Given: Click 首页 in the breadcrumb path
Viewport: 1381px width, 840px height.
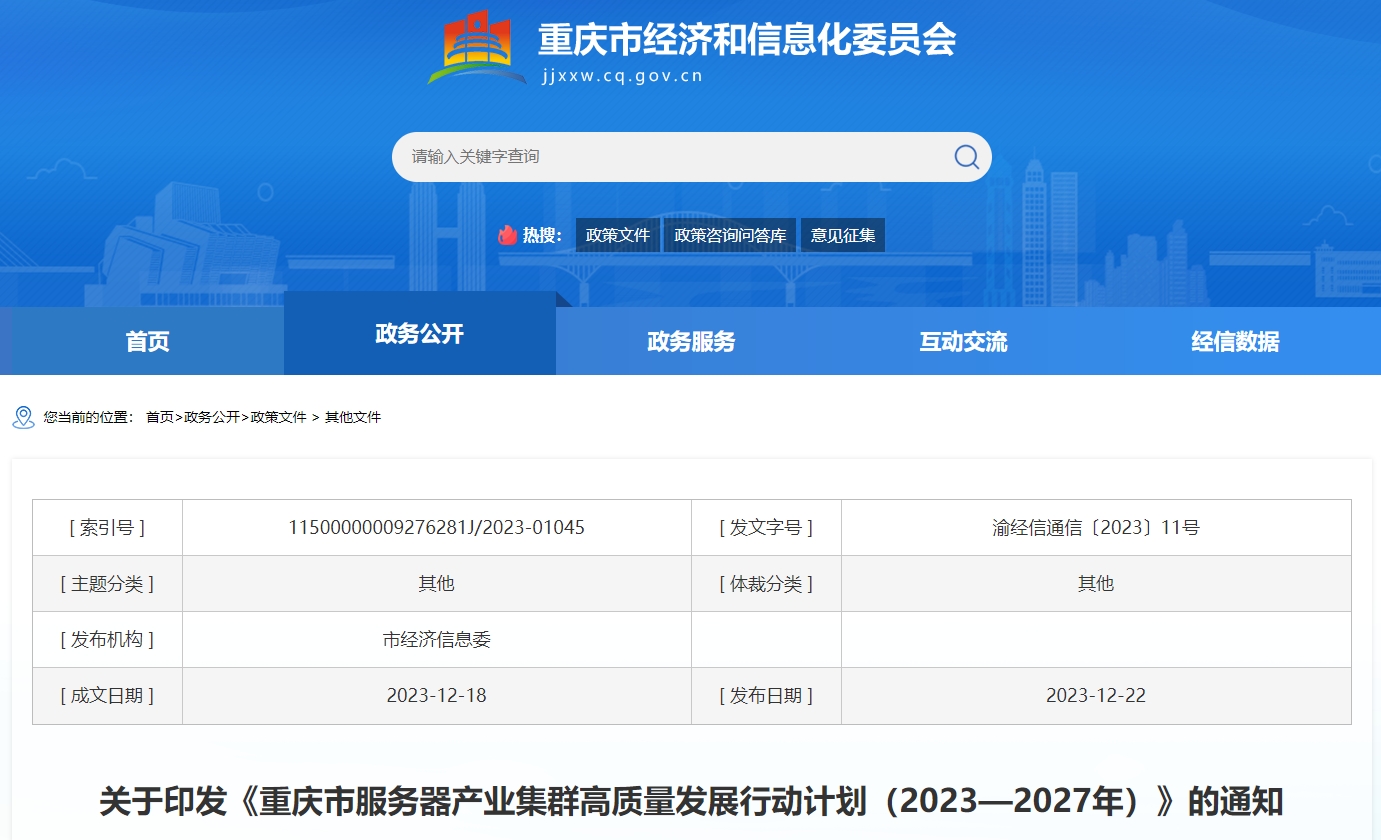Looking at the screenshot, I should 160,417.
